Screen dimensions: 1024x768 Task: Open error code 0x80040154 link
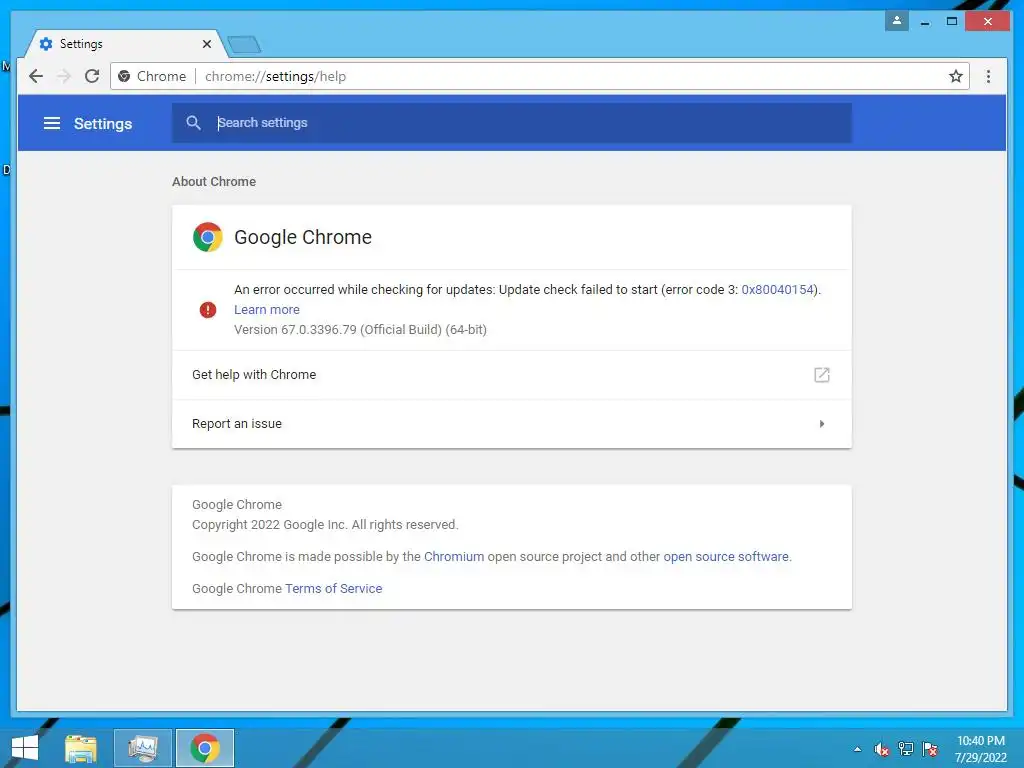[x=777, y=290]
